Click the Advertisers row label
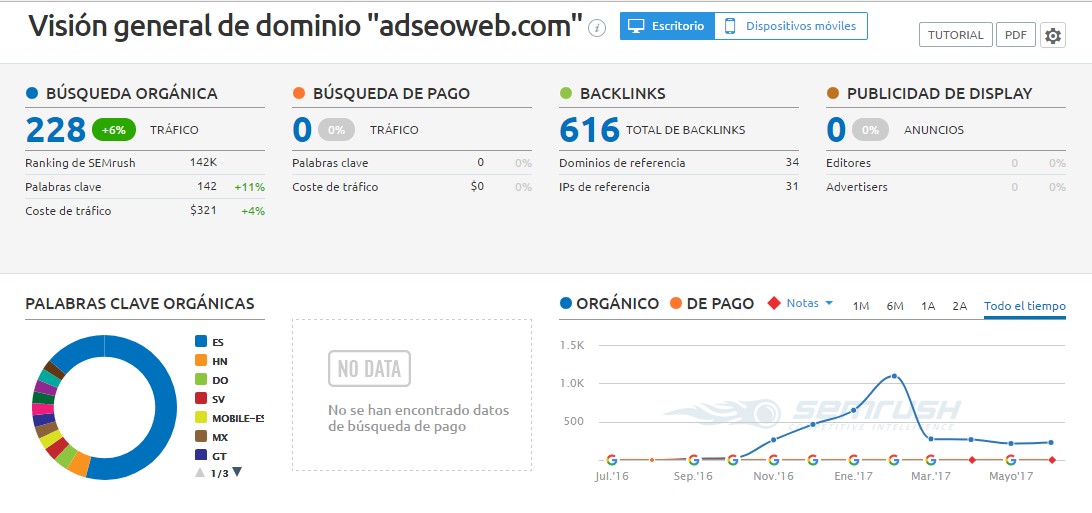The height and width of the screenshot is (513, 1092). tap(857, 187)
